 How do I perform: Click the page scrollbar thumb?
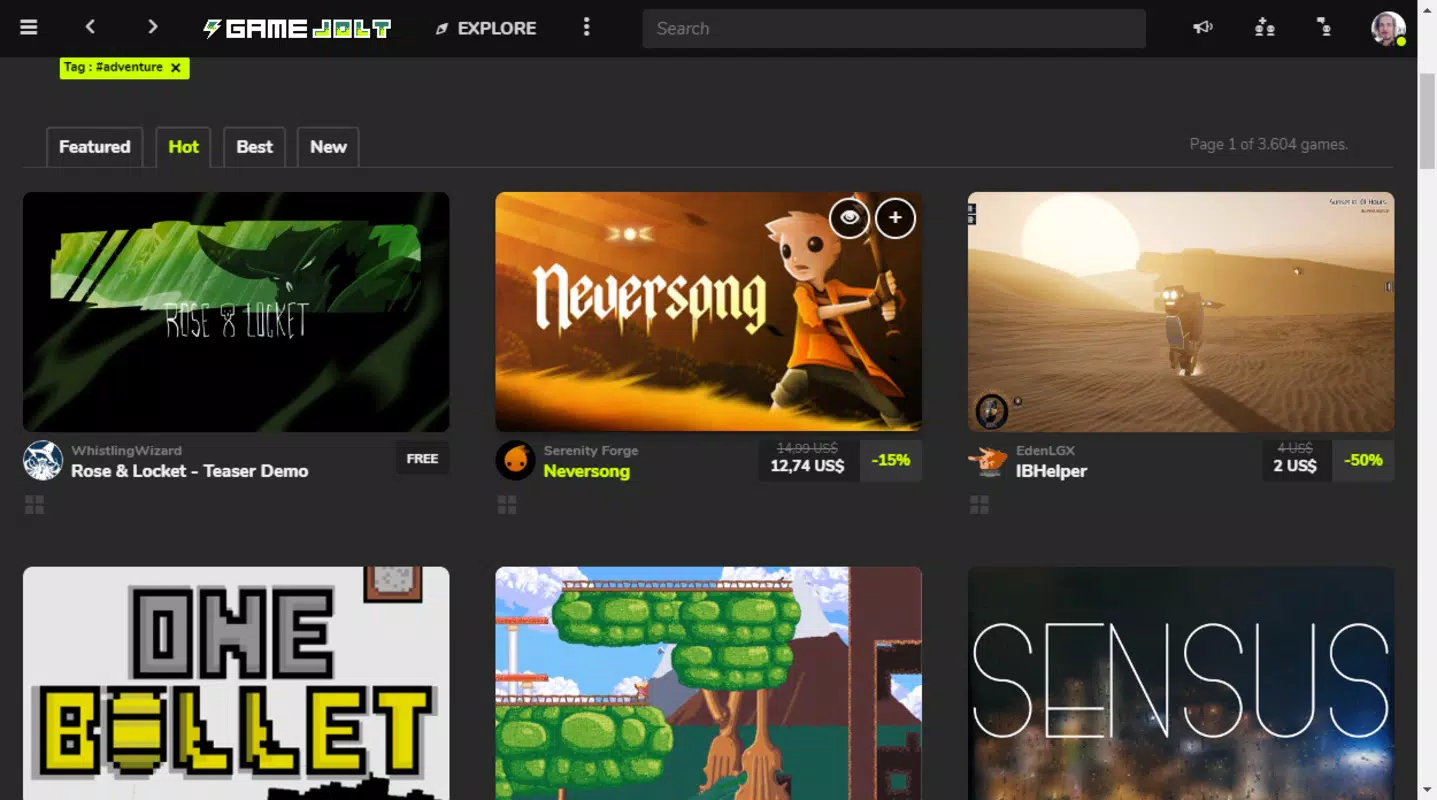pyautogui.click(x=1427, y=120)
